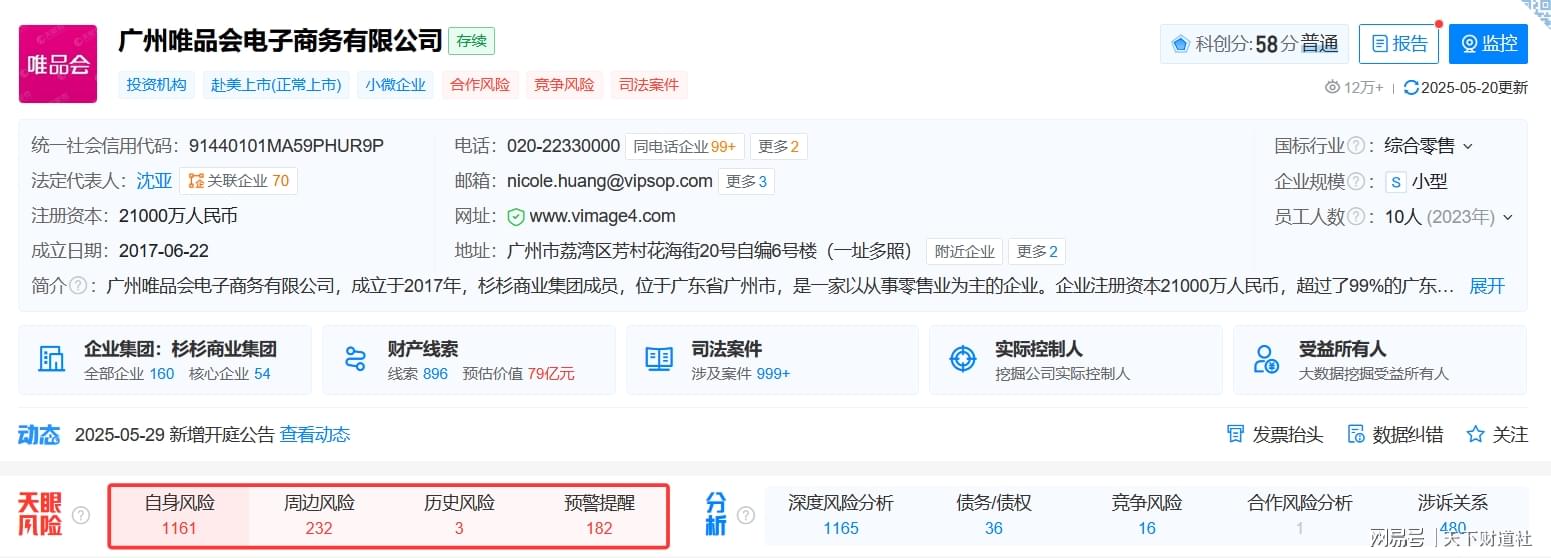Screen dimensions: 1551x558
Task: Click the 竞争风险 red tag
Action: (x=564, y=85)
